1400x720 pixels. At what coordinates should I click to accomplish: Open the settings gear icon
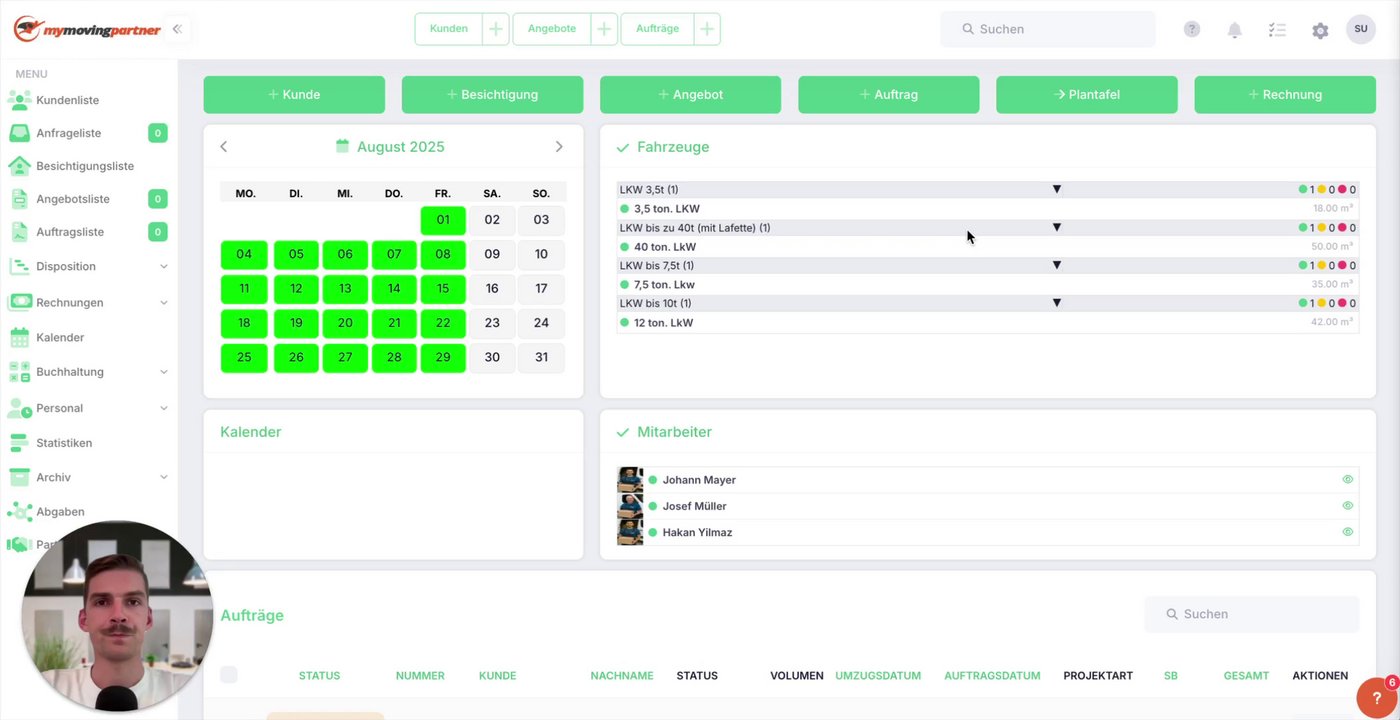tap(1320, 30)
